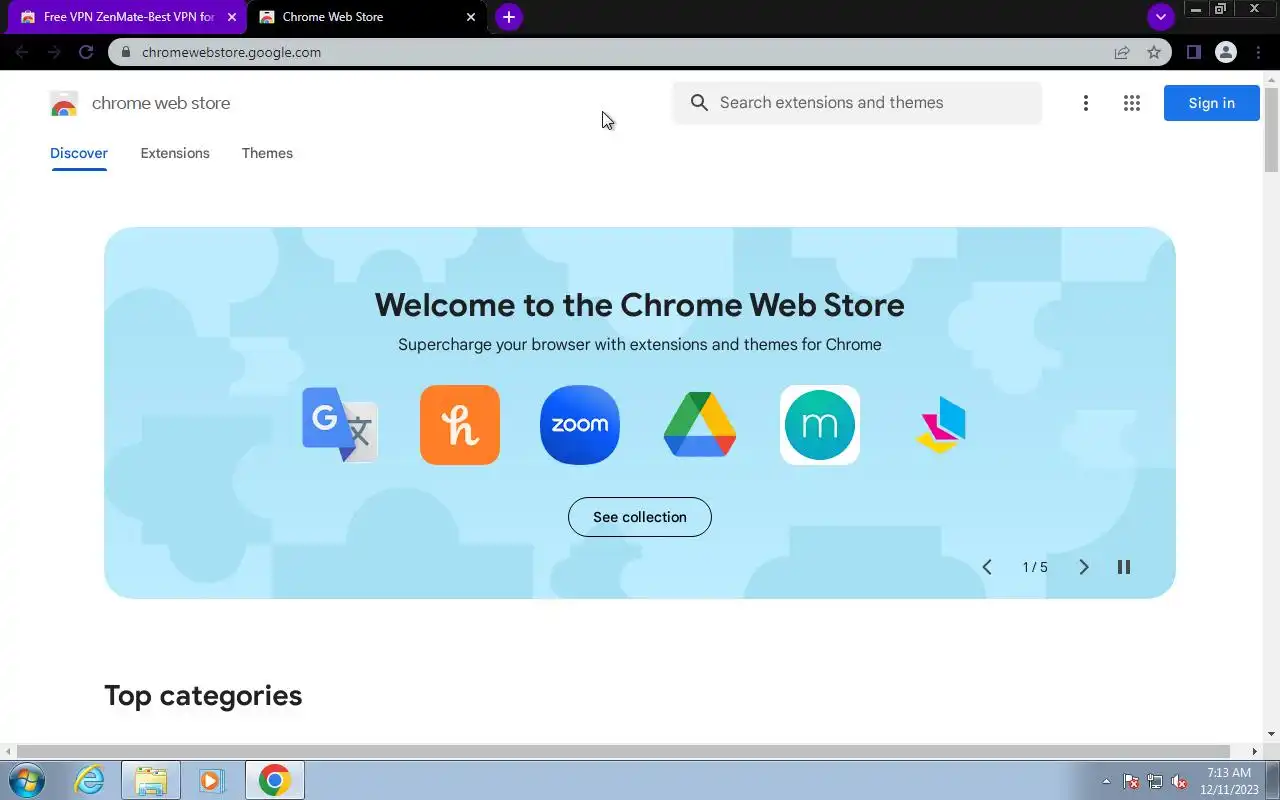Open the Chrome profile avatar
1280x800 pixels.
[x=1226, y=52]
